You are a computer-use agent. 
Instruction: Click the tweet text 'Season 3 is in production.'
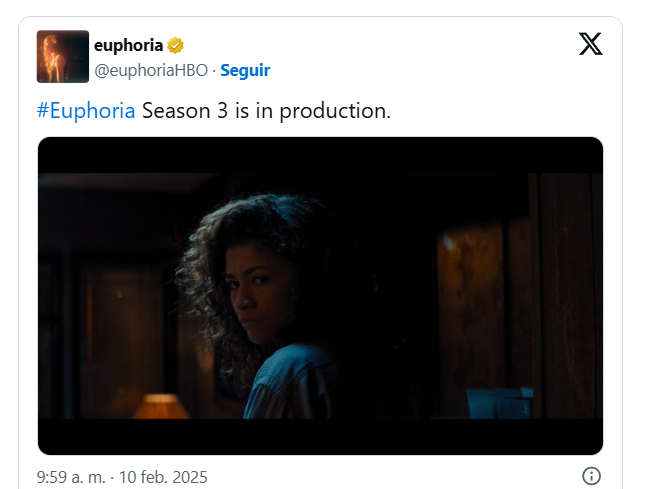click(x=266, y=110)
